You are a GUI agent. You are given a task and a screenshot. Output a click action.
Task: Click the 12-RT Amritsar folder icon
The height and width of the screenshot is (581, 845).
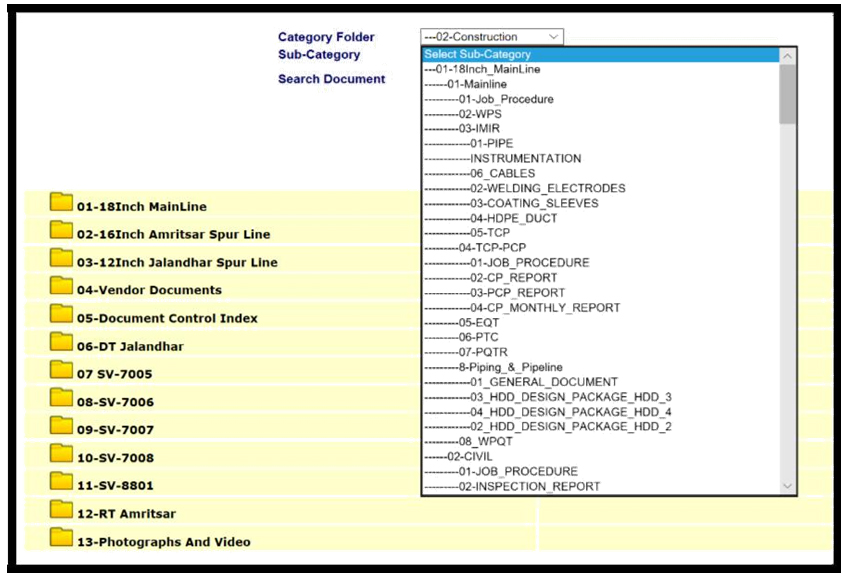coord(62,512)
